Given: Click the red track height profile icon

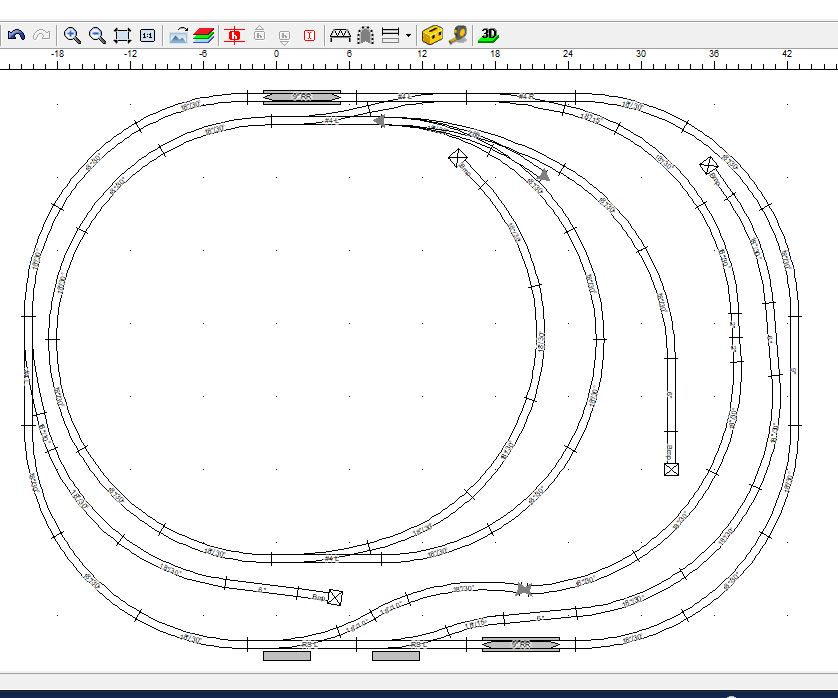Looking at the screenshot, I should coord(235,35).
